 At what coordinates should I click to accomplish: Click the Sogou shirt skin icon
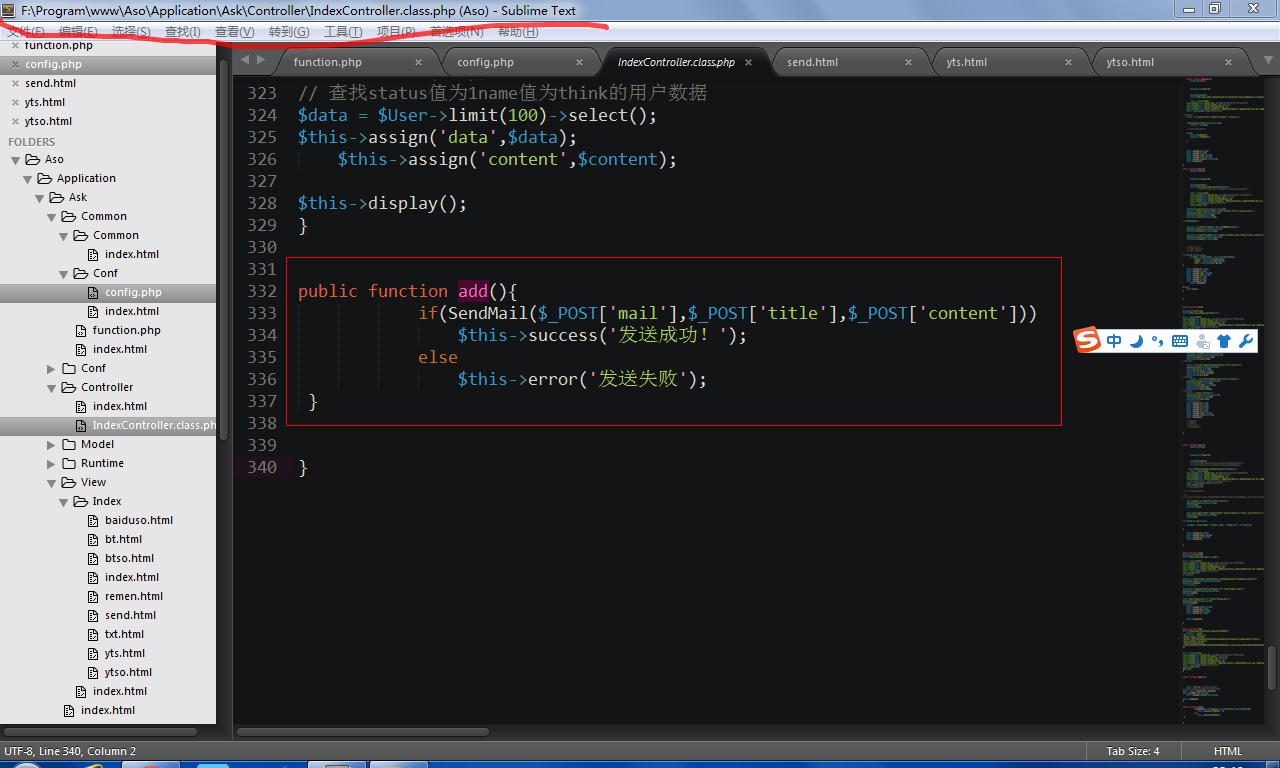(1224, 341)
